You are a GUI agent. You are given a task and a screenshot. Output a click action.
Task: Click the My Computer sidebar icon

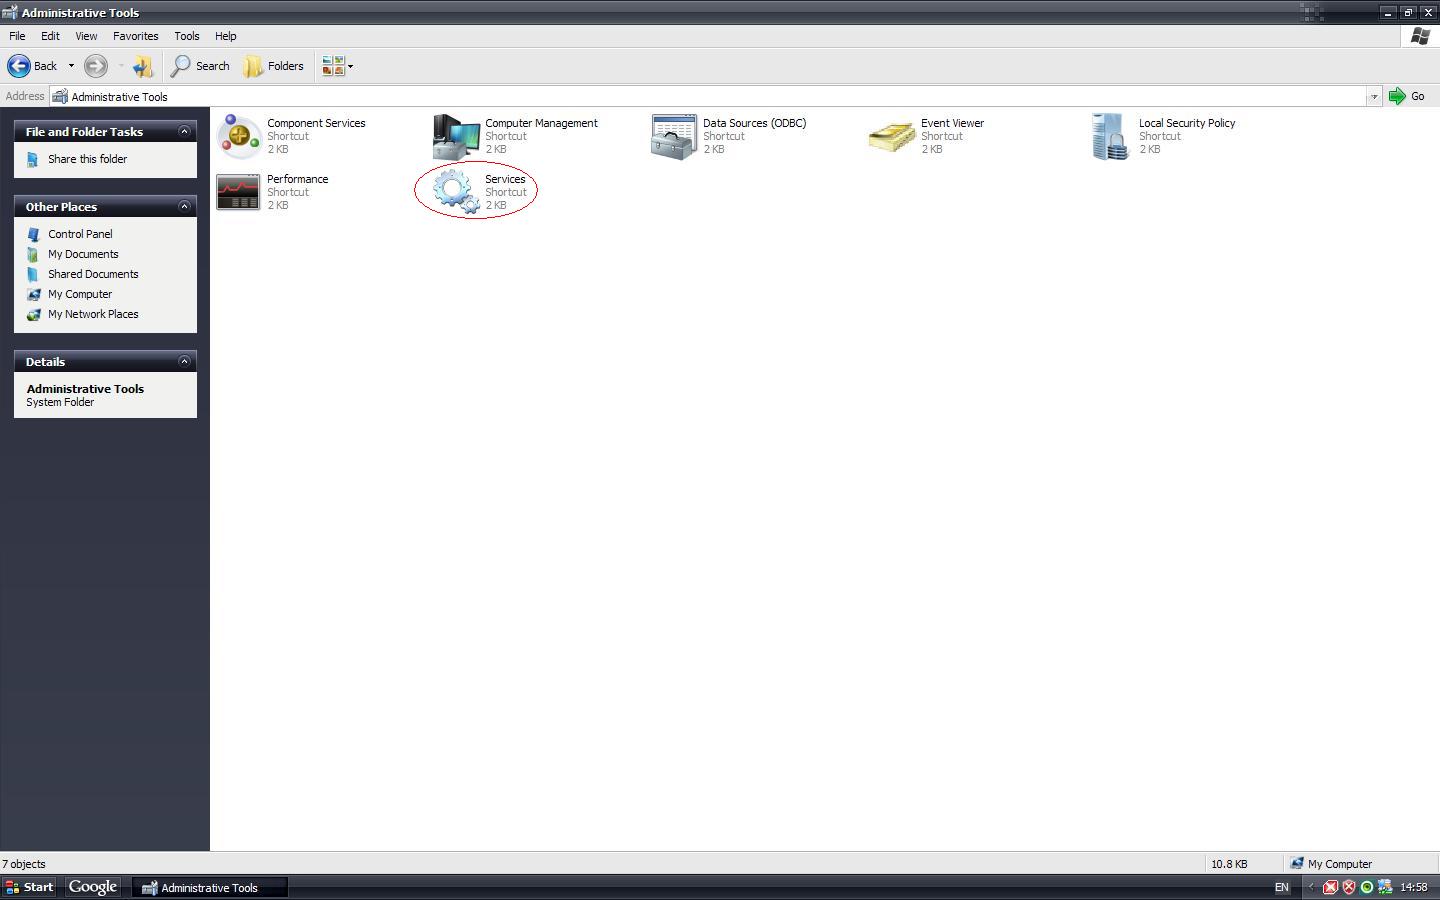(33, 294)
